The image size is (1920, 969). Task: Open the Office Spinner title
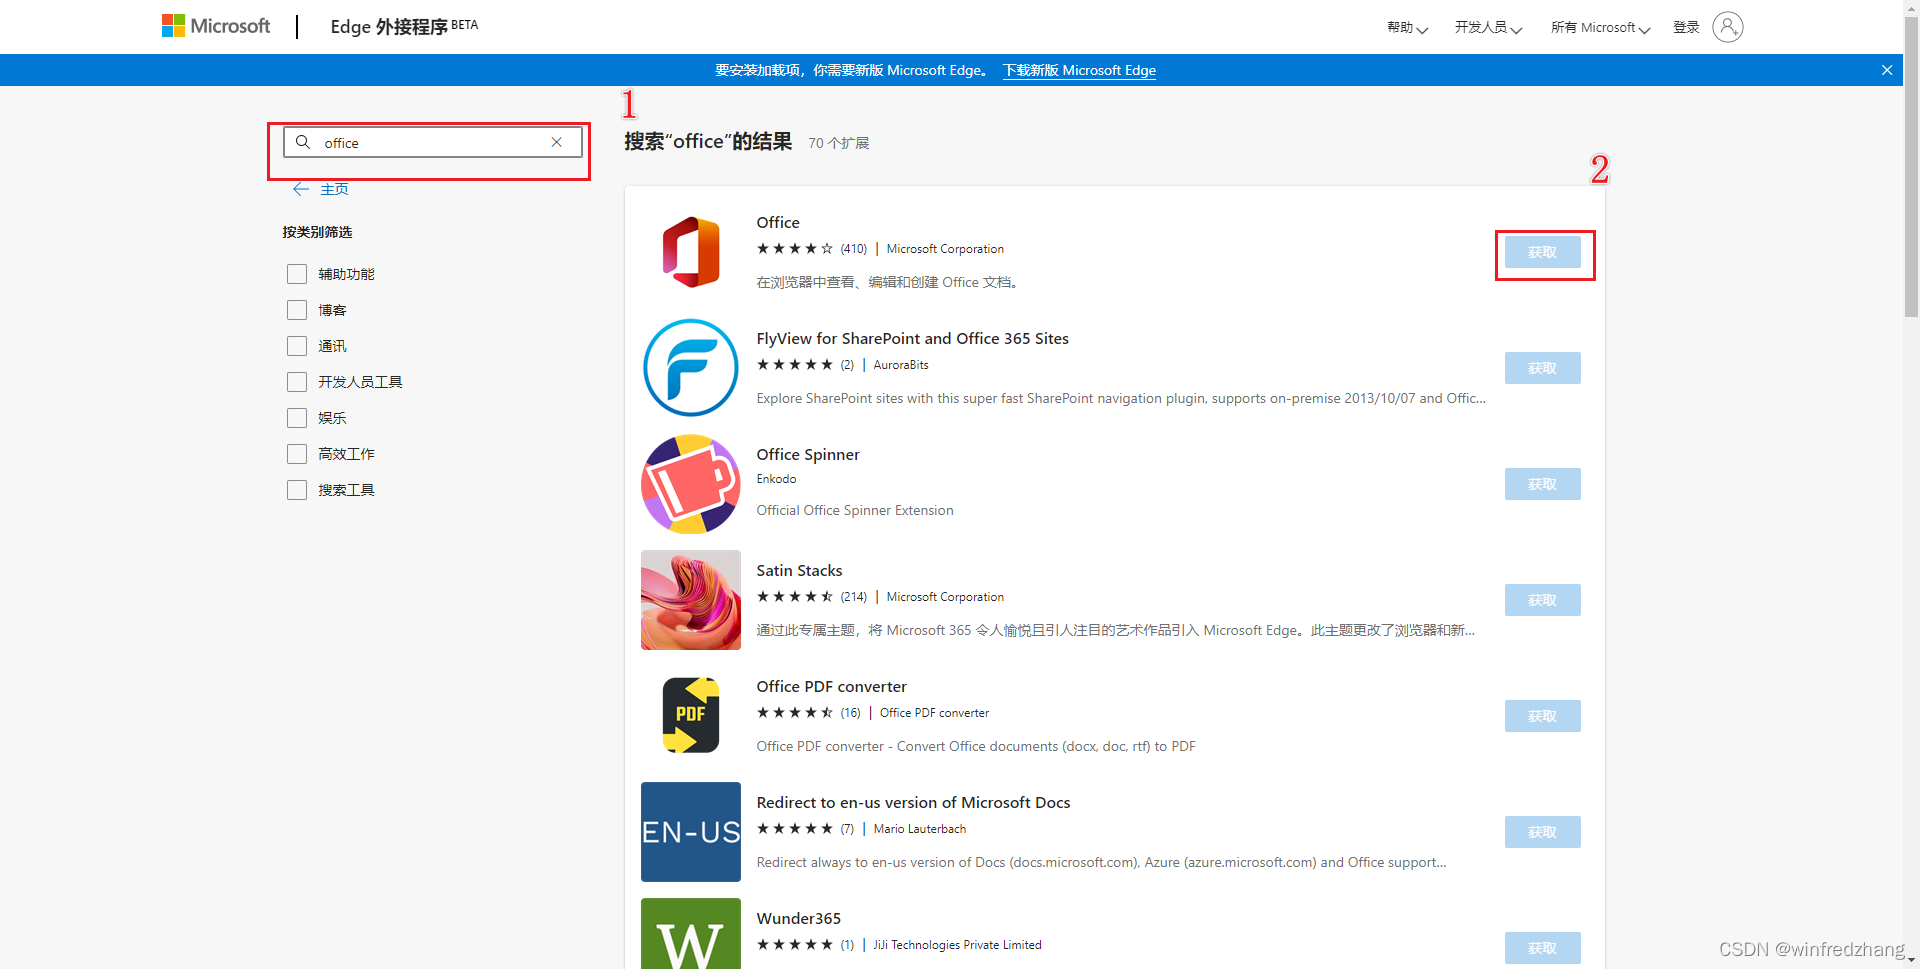808,454
